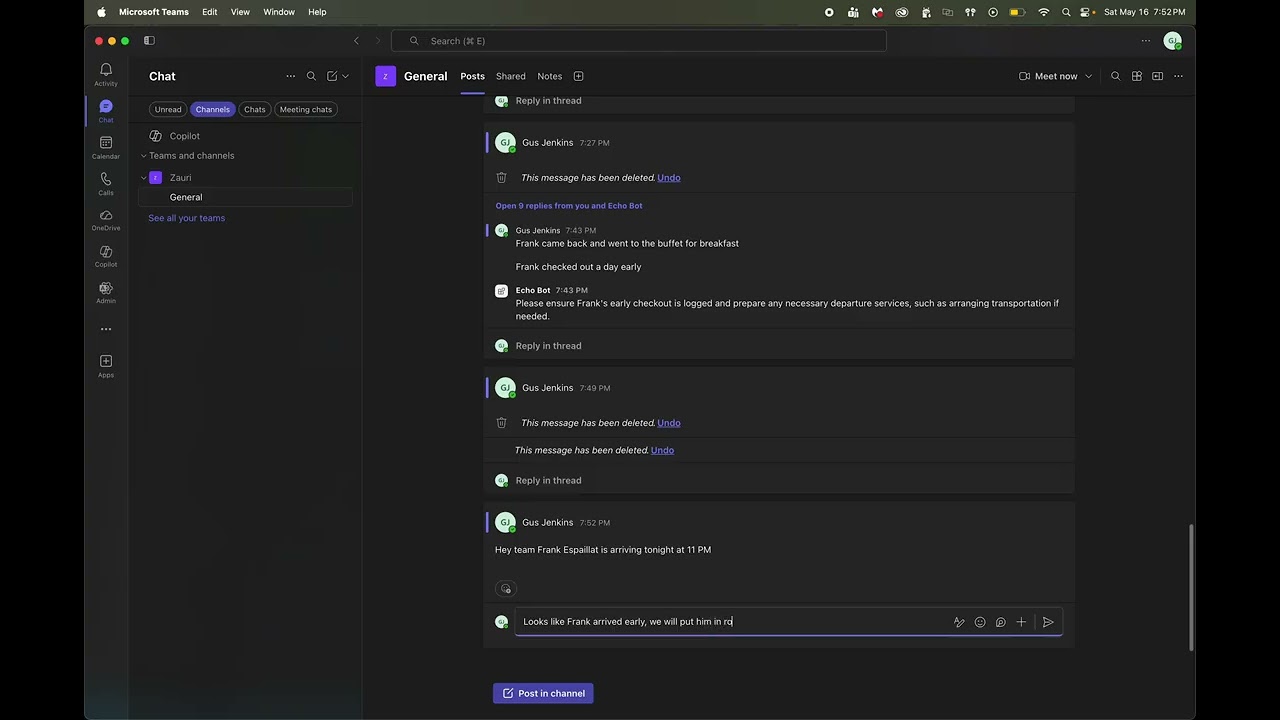Screen dimensions: 1280x720
Task: Toggle the Chats filter
Action: click(255, 109)
